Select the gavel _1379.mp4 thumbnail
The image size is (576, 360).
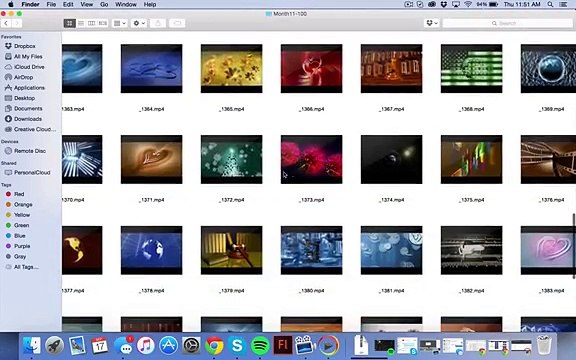pyautogui.click(x=231, y=250)
